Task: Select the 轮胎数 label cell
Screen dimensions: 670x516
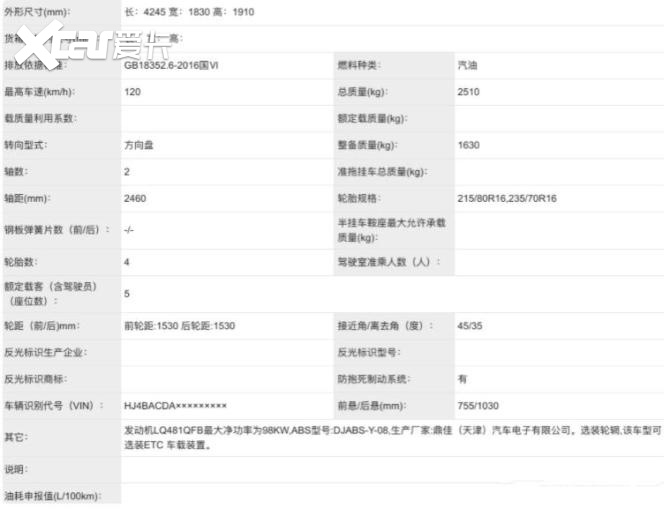Action: point(21,262)
